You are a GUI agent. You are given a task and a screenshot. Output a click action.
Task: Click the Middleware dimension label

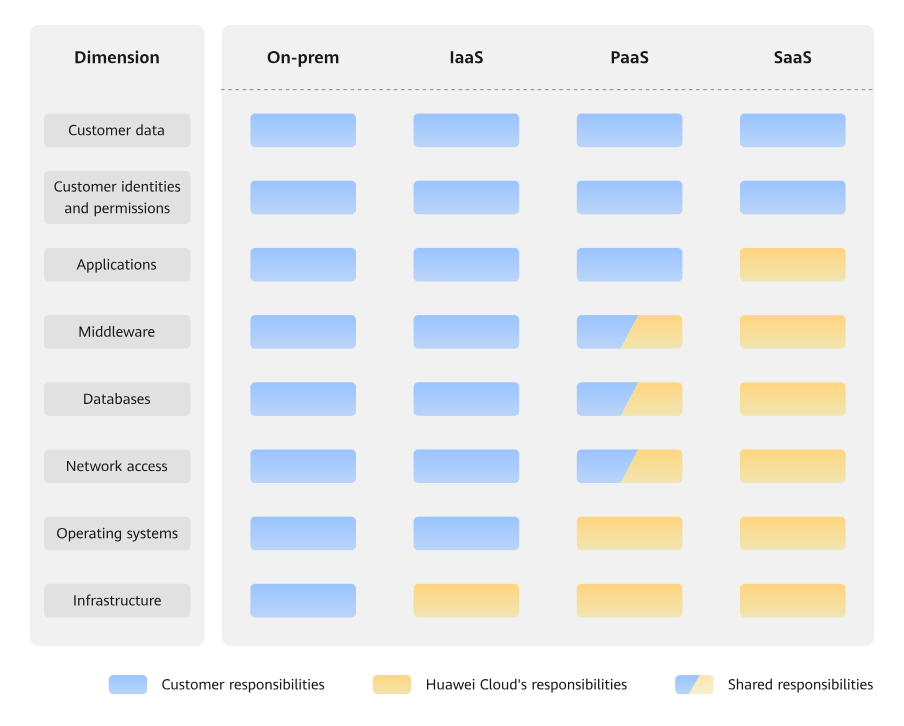click(x=117, y=332)
